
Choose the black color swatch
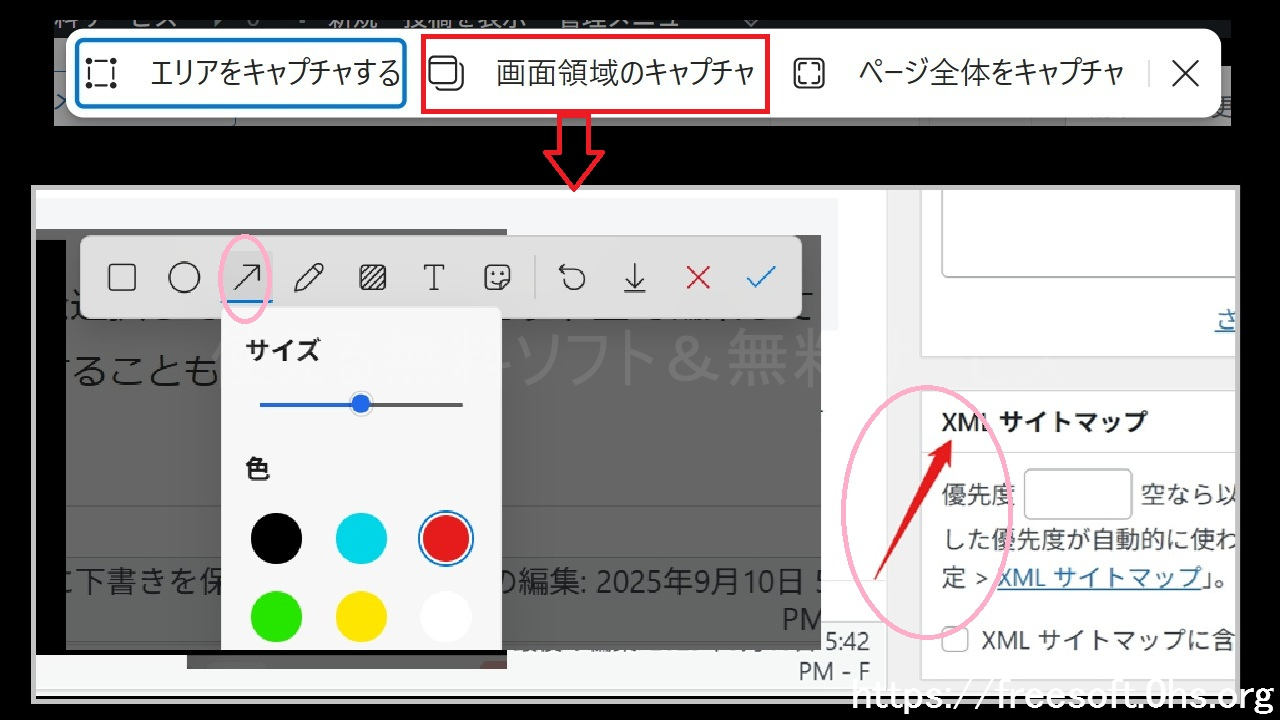276,538
